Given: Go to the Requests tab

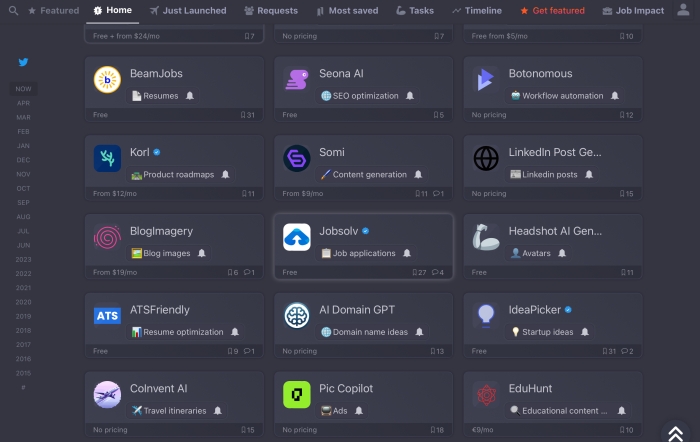Looking at the screenshot, I should coord(271,10).
